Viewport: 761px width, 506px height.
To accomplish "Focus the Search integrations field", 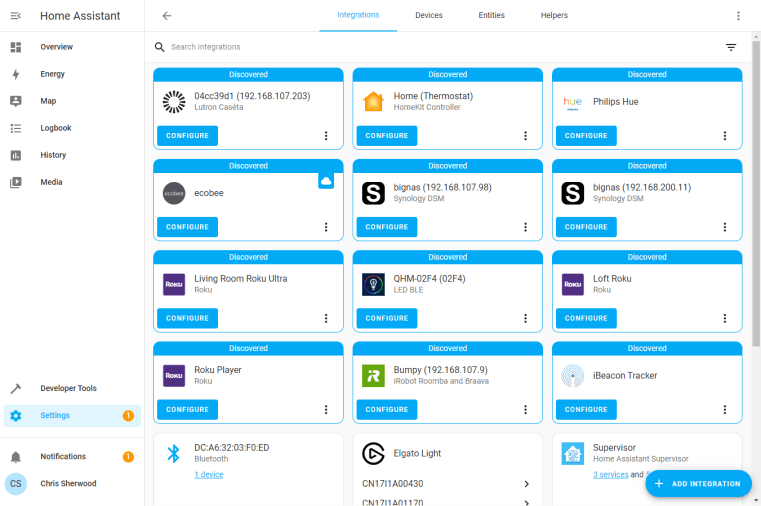I will pyautogui.click(x=437, y=47).
